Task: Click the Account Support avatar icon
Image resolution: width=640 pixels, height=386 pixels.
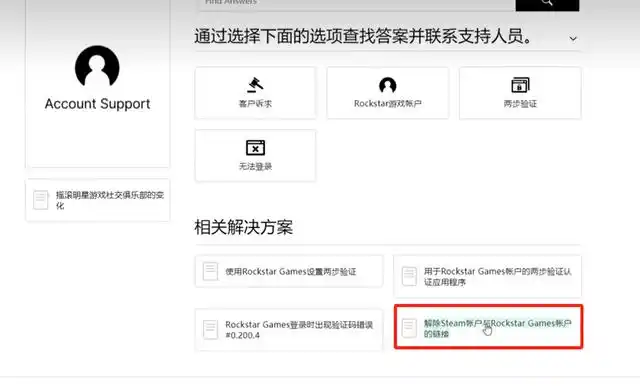Action: pyautogui.click(x=97, y=66)
